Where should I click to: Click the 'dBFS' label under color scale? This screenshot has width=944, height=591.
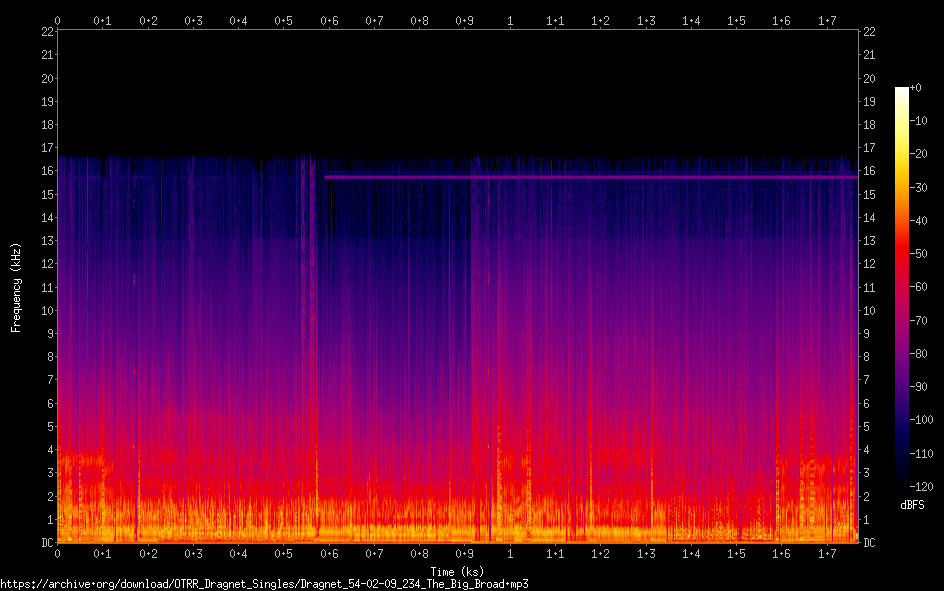pos(912,506)
